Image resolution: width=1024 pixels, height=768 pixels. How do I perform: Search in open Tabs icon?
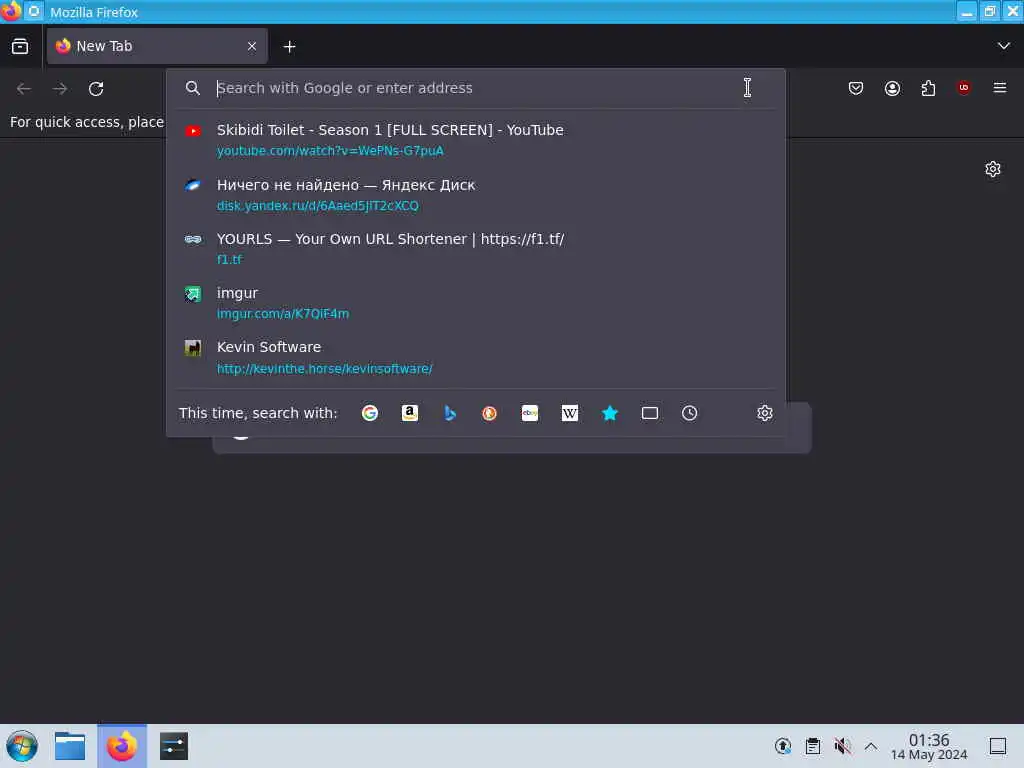pos(650,413)
